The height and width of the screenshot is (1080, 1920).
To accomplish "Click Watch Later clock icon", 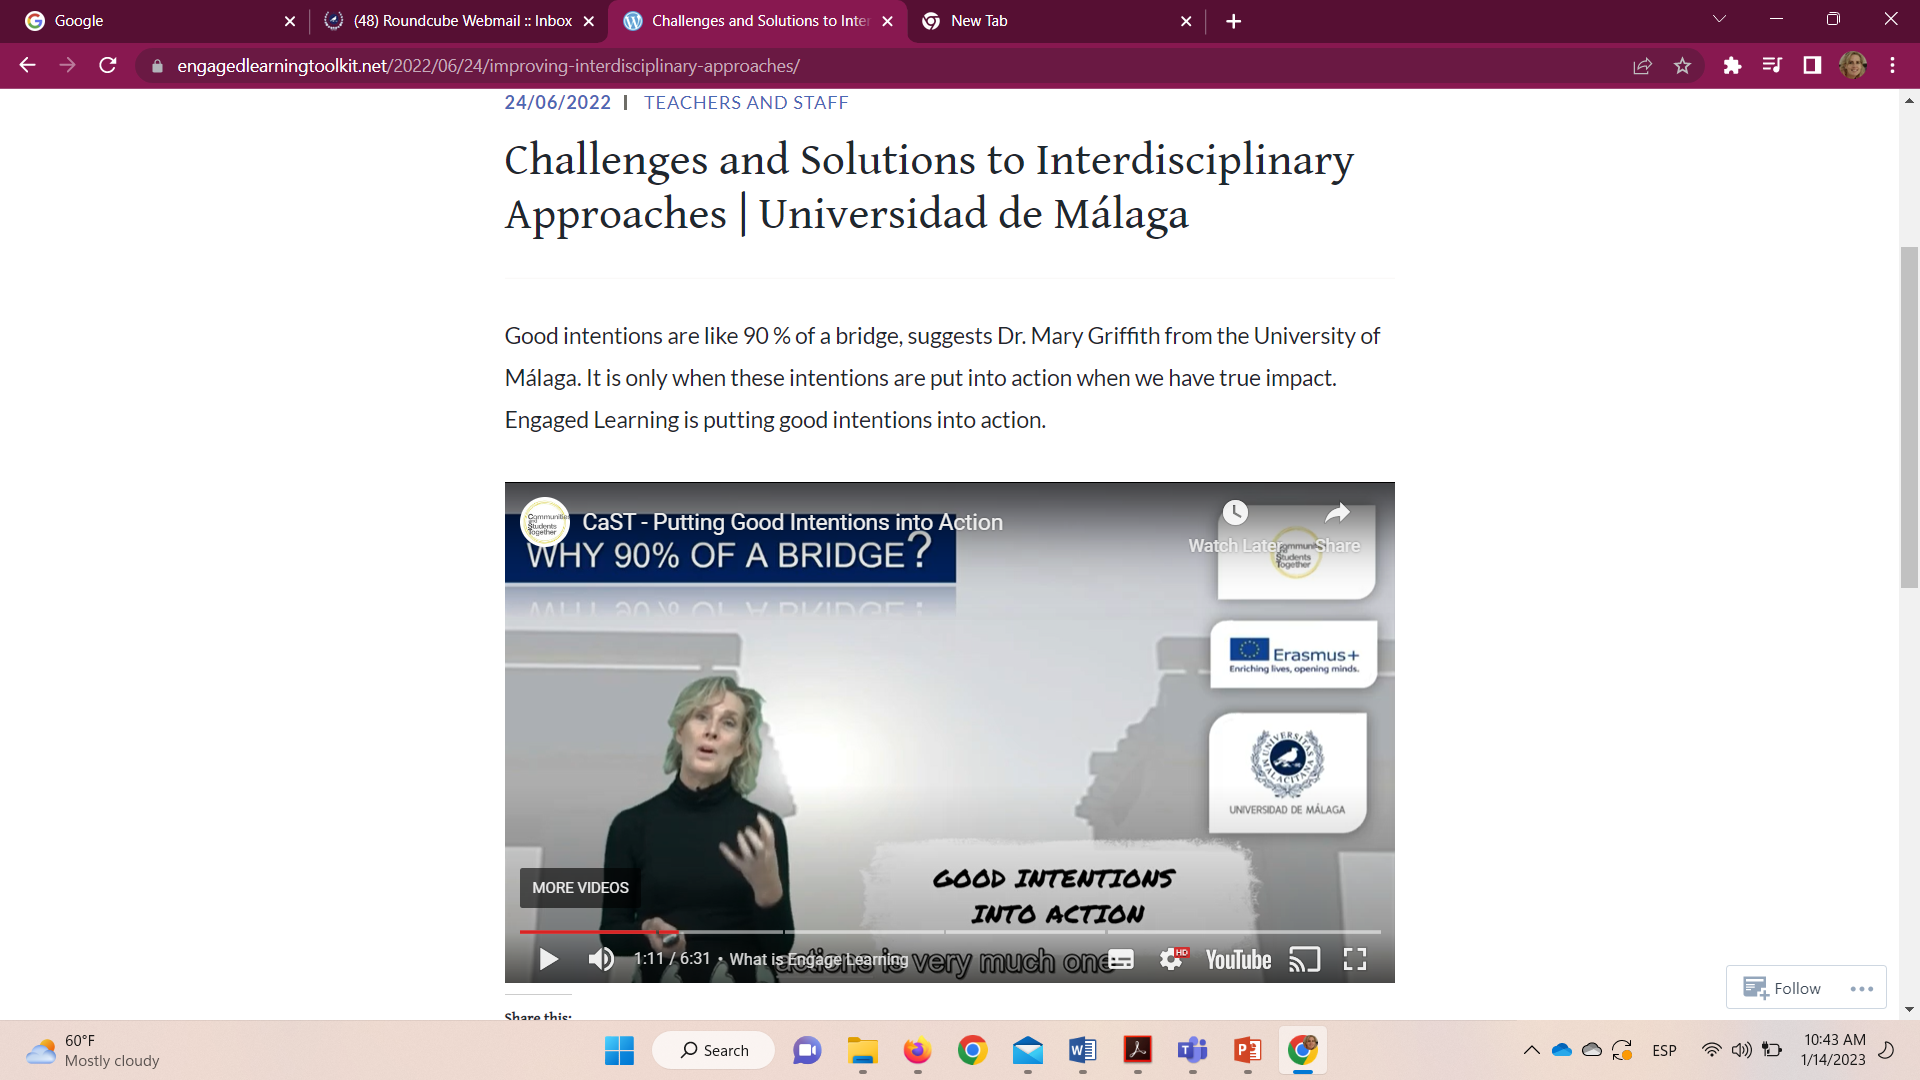I will [1235, 513].
